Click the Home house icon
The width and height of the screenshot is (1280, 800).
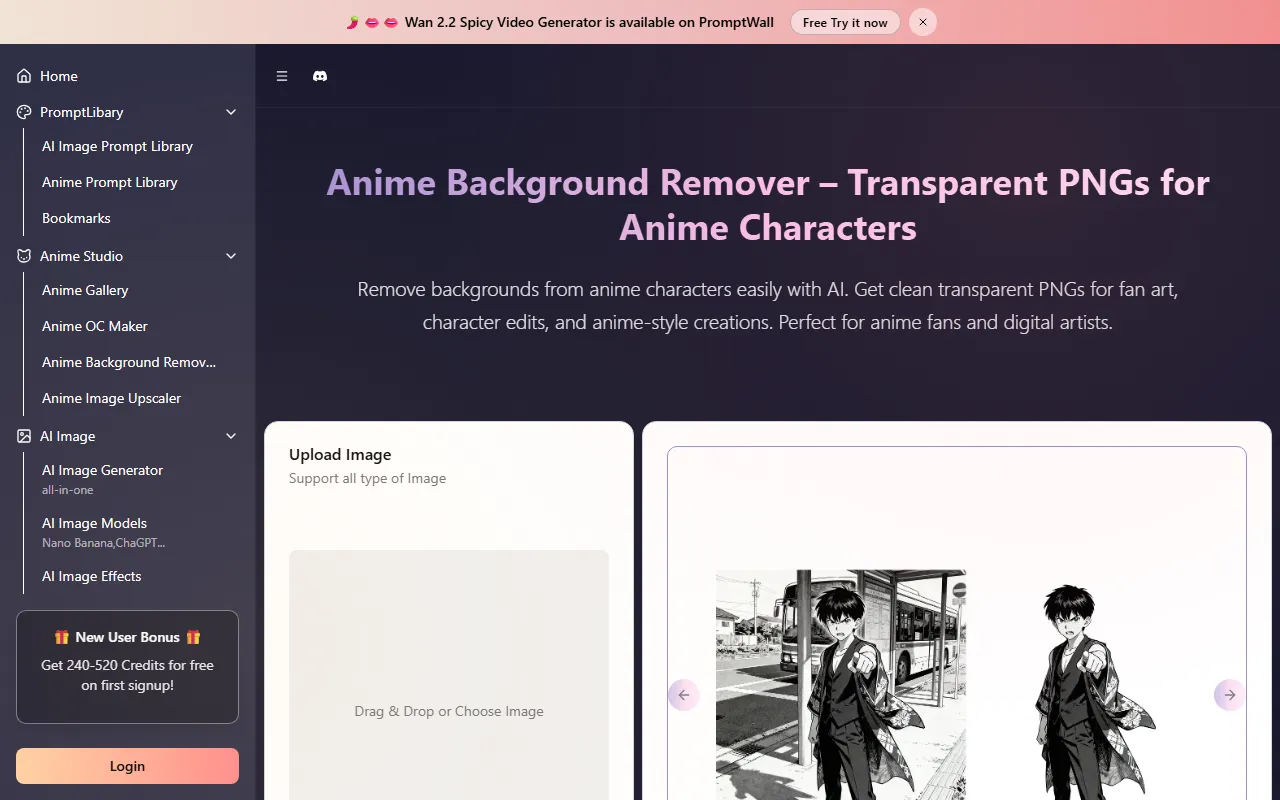(24, 76)
